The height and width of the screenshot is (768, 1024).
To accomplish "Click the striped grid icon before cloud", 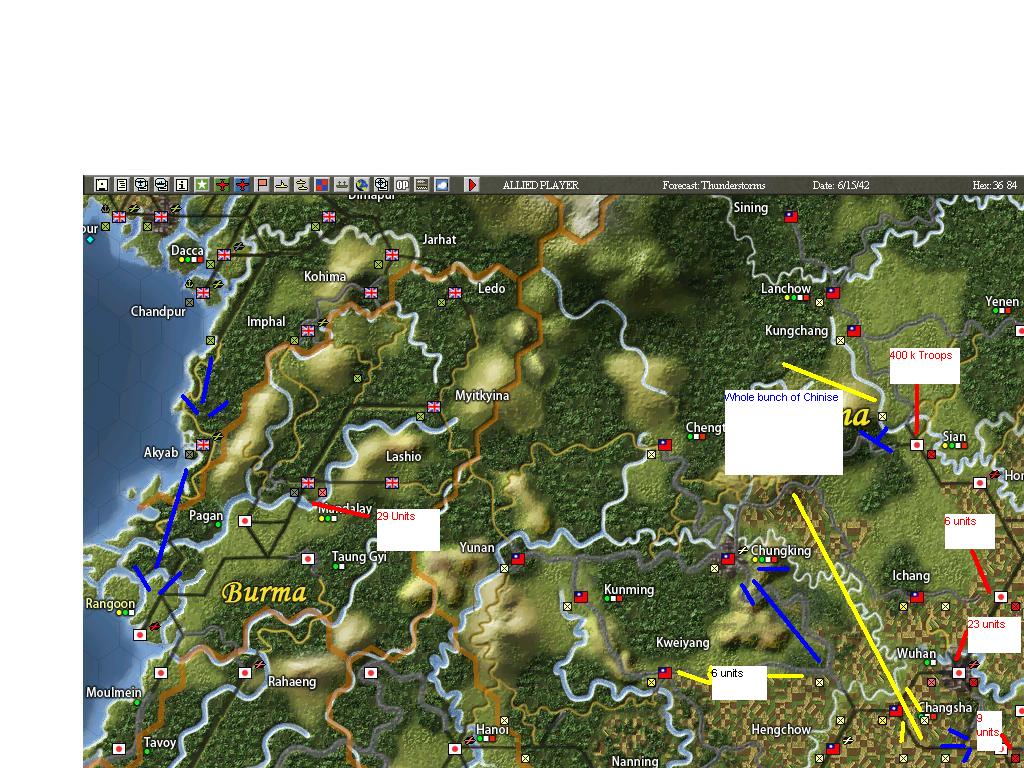I will (x=422, y=185).
